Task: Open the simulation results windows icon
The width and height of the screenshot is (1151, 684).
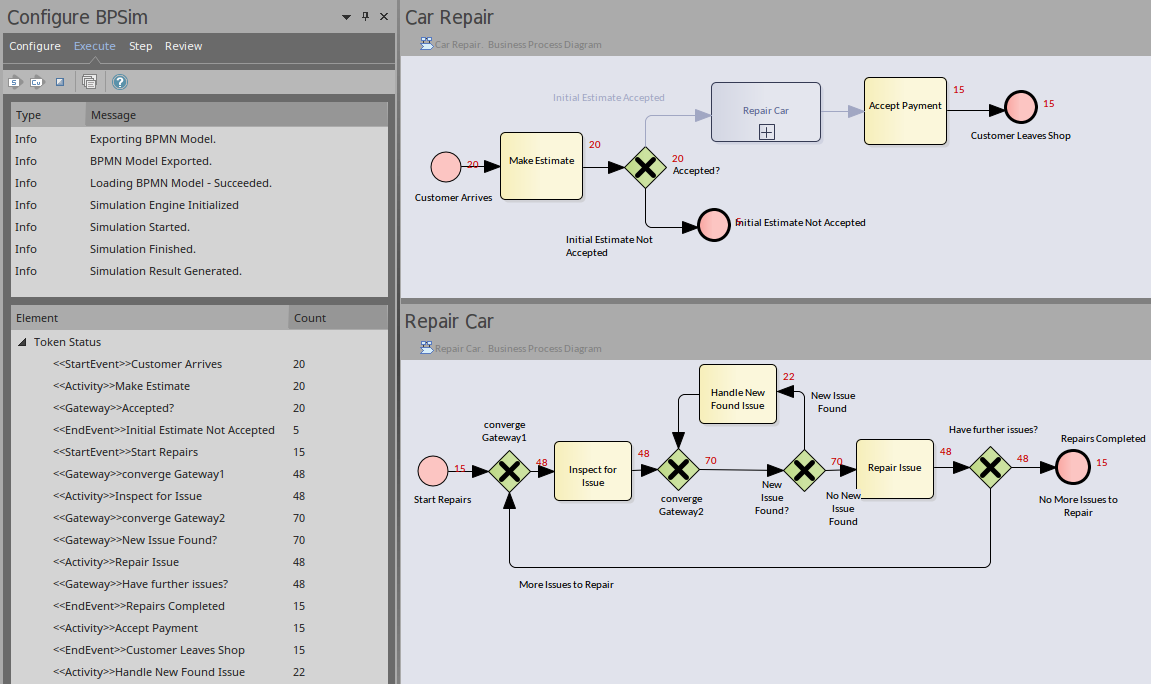Action: pos(89,82)
